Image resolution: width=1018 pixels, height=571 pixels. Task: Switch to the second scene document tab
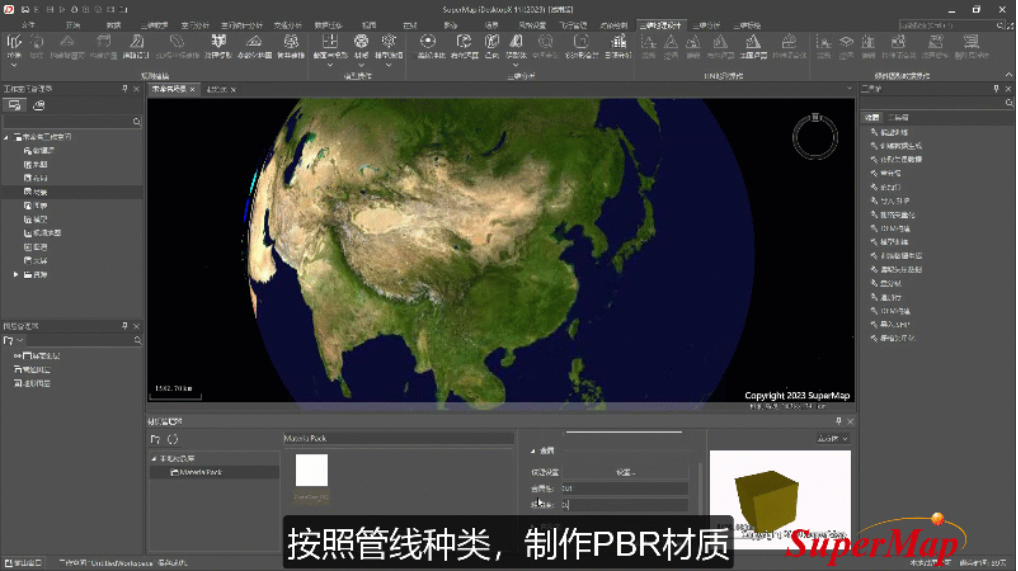[216, 89]
